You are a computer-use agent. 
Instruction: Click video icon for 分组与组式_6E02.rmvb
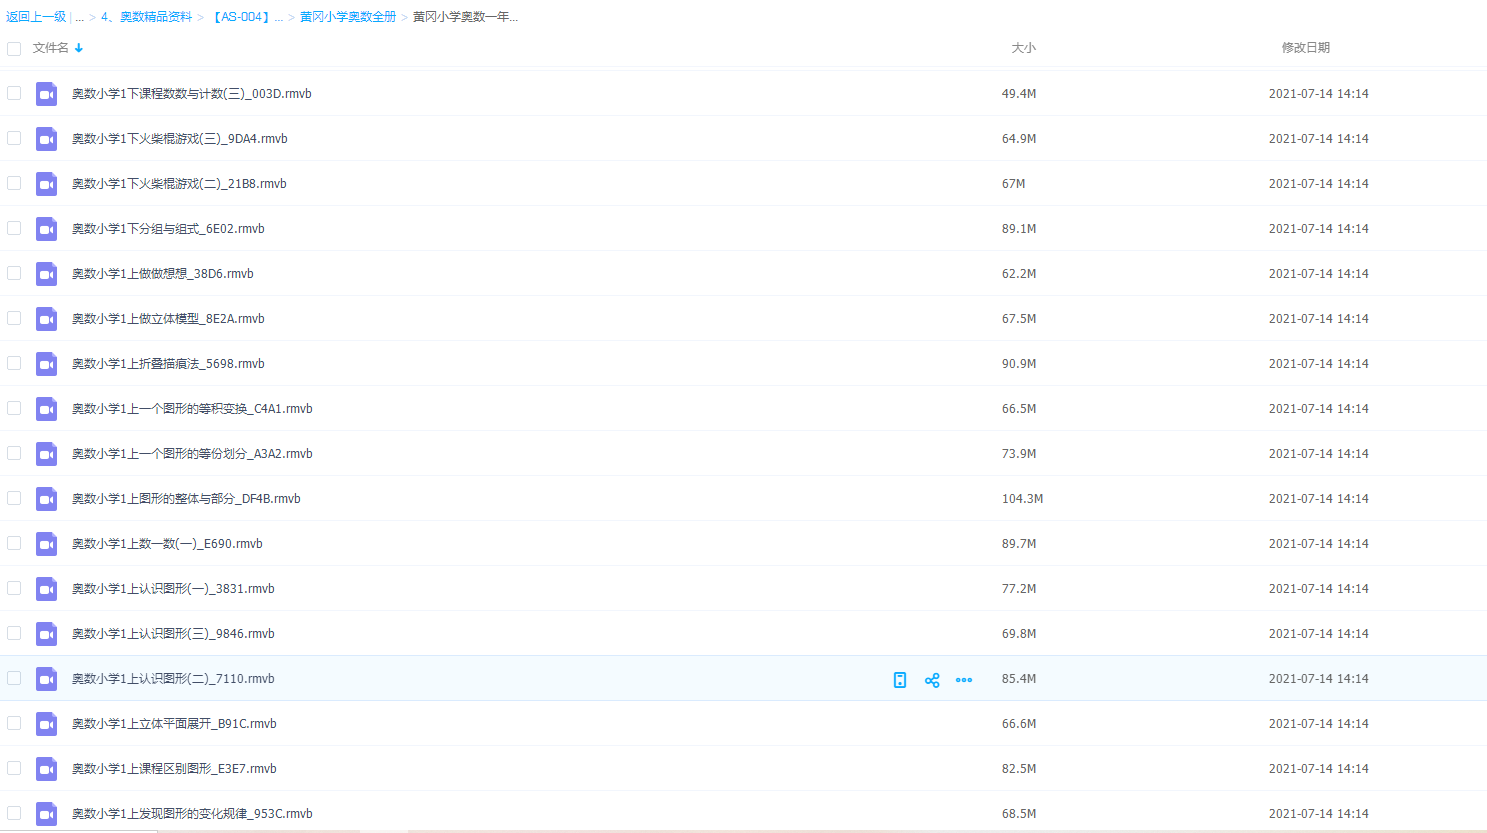pos(47,229)
